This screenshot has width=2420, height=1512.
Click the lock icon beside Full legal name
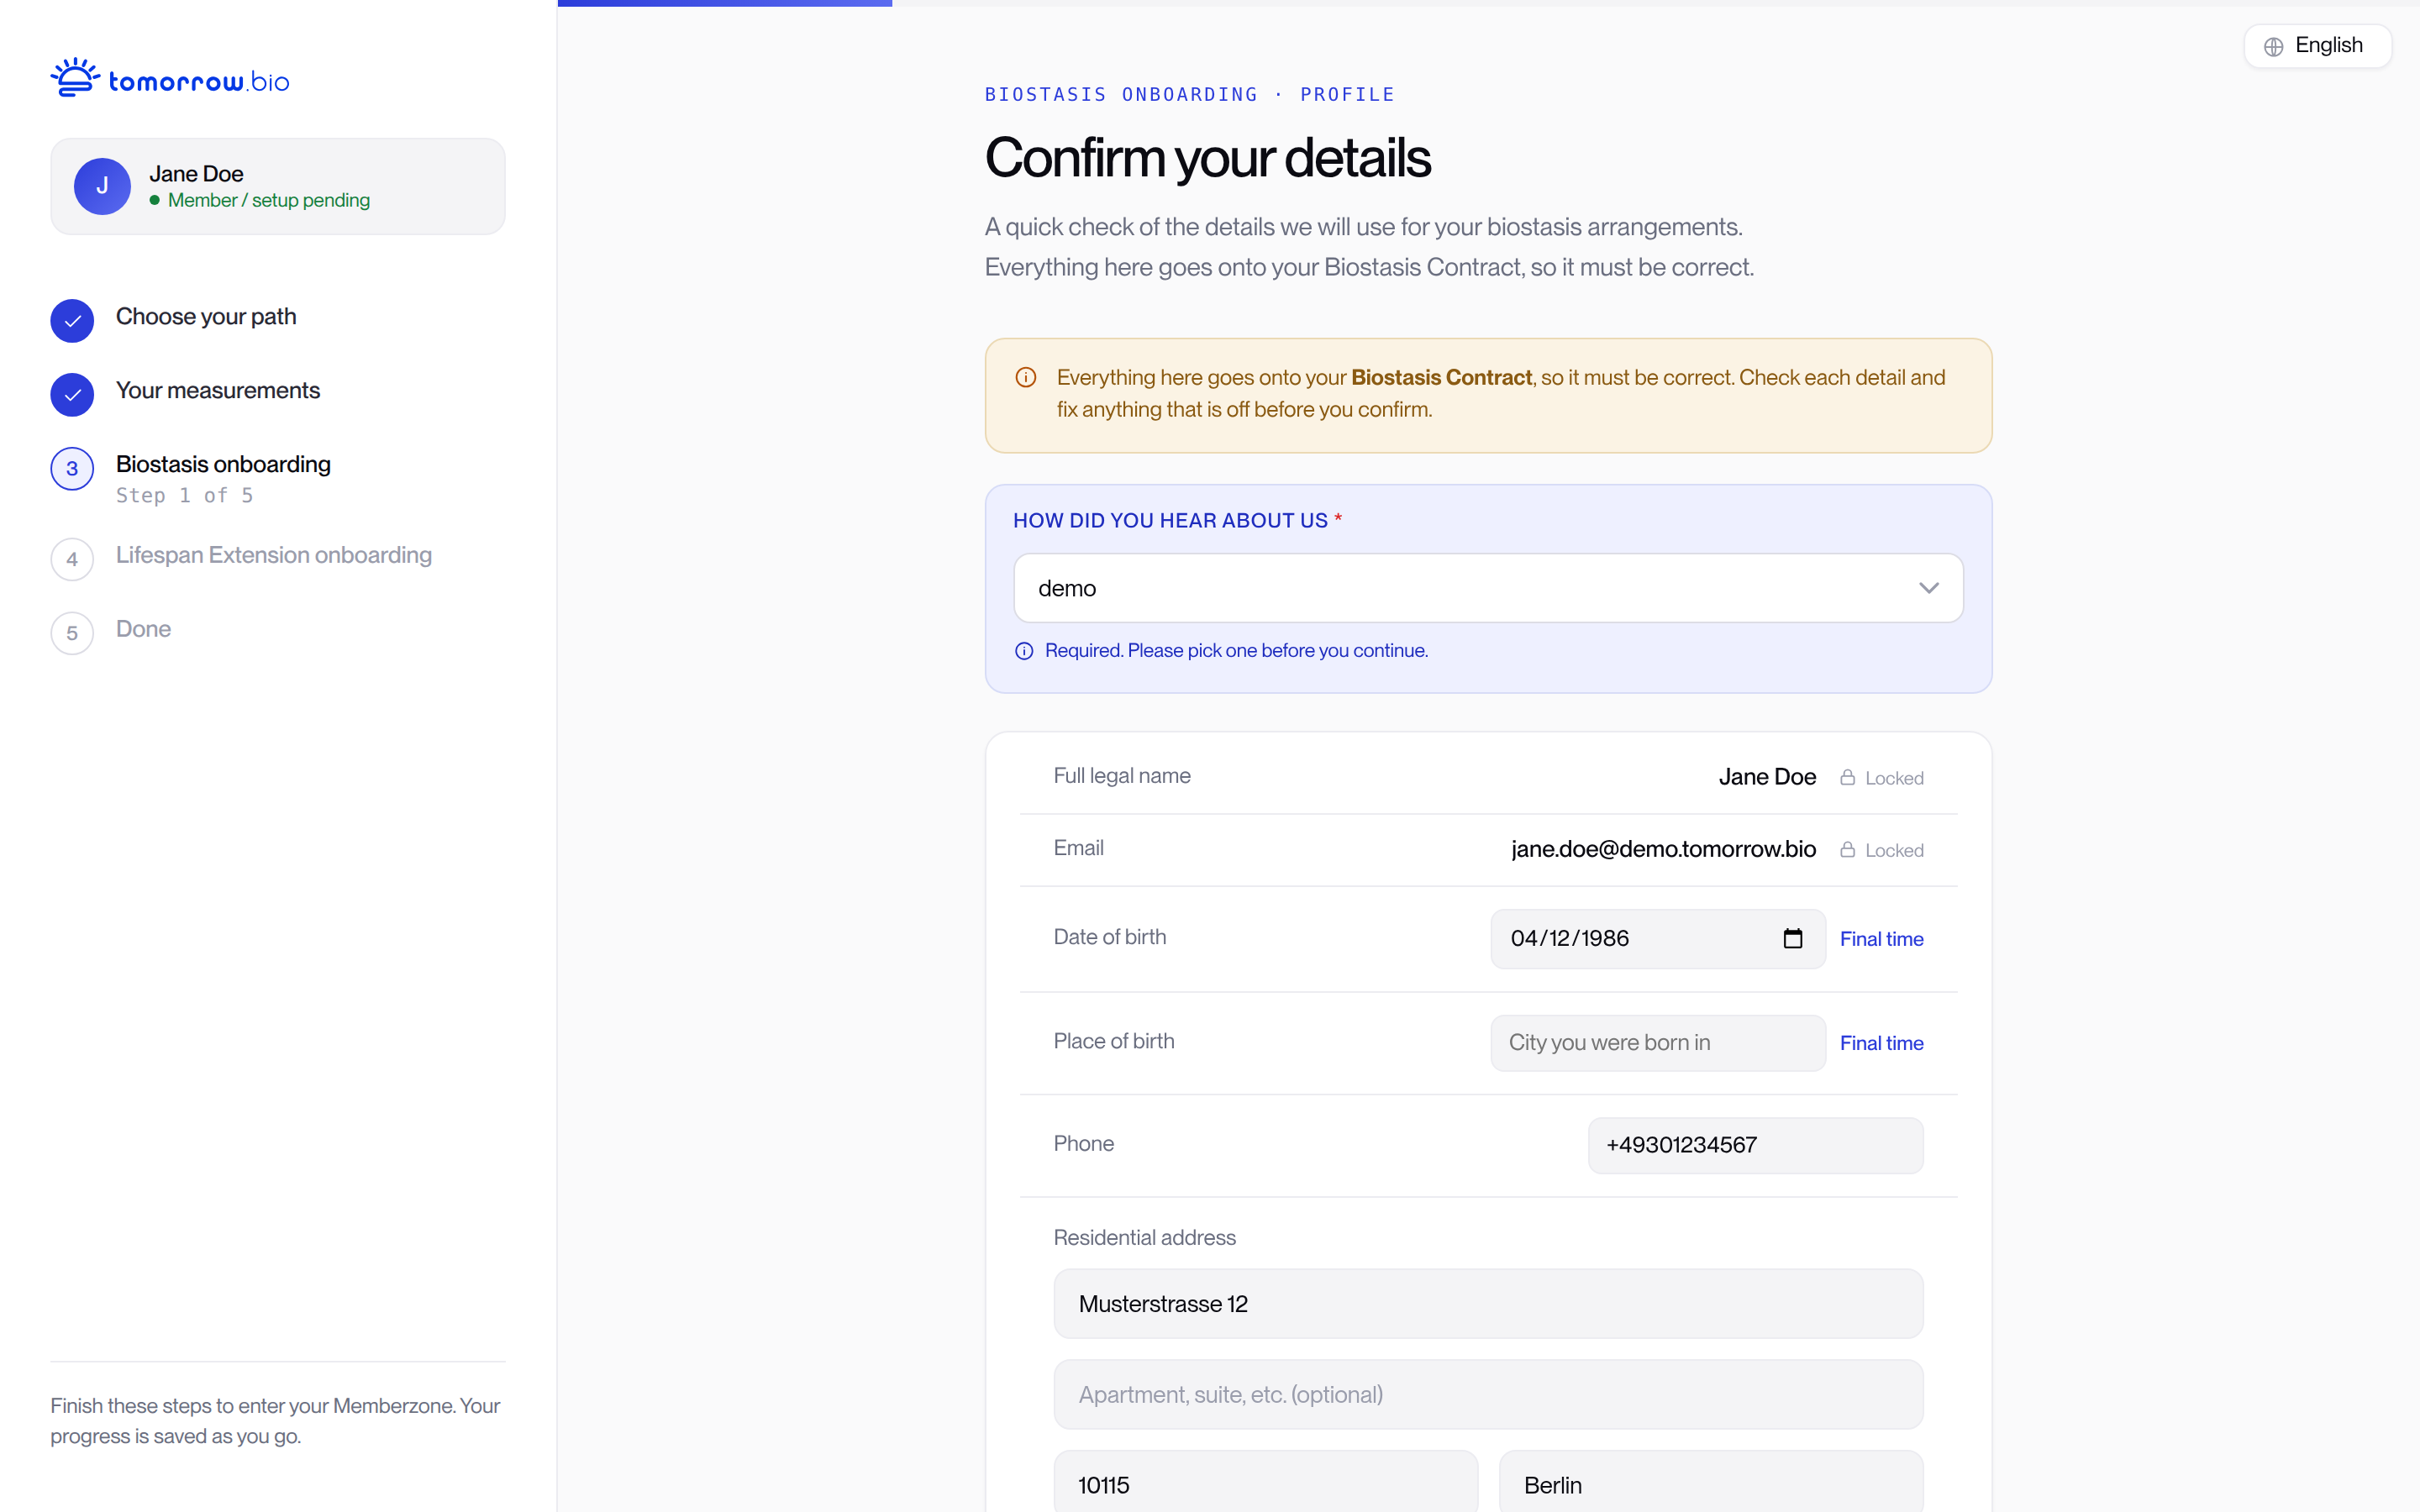pos(1848,777)
